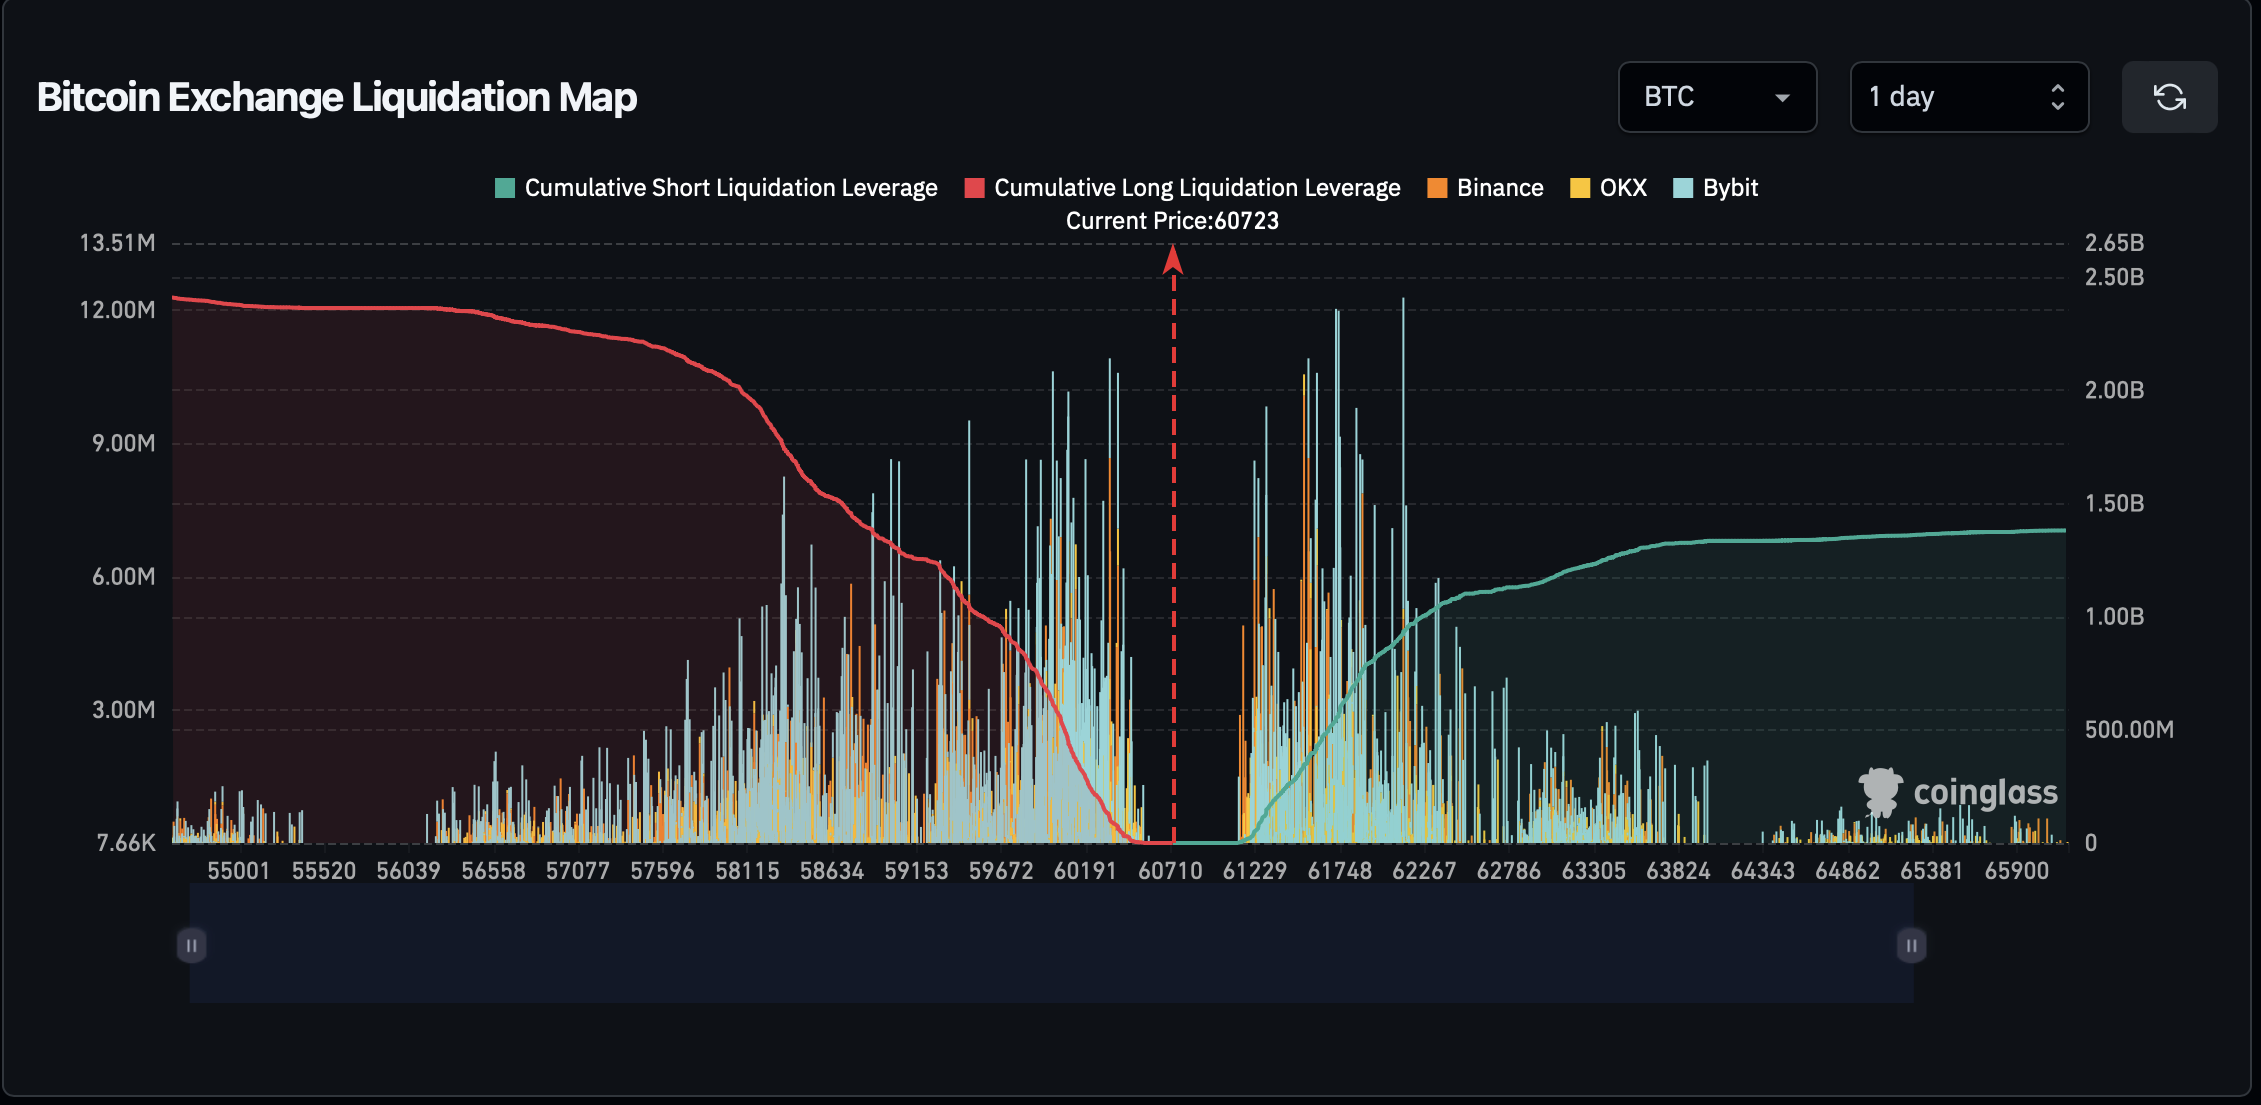The width and height of the screenshot is (2261, 1105).
Task: Click the 55001 x-axis price label
Action: (239, 871)
